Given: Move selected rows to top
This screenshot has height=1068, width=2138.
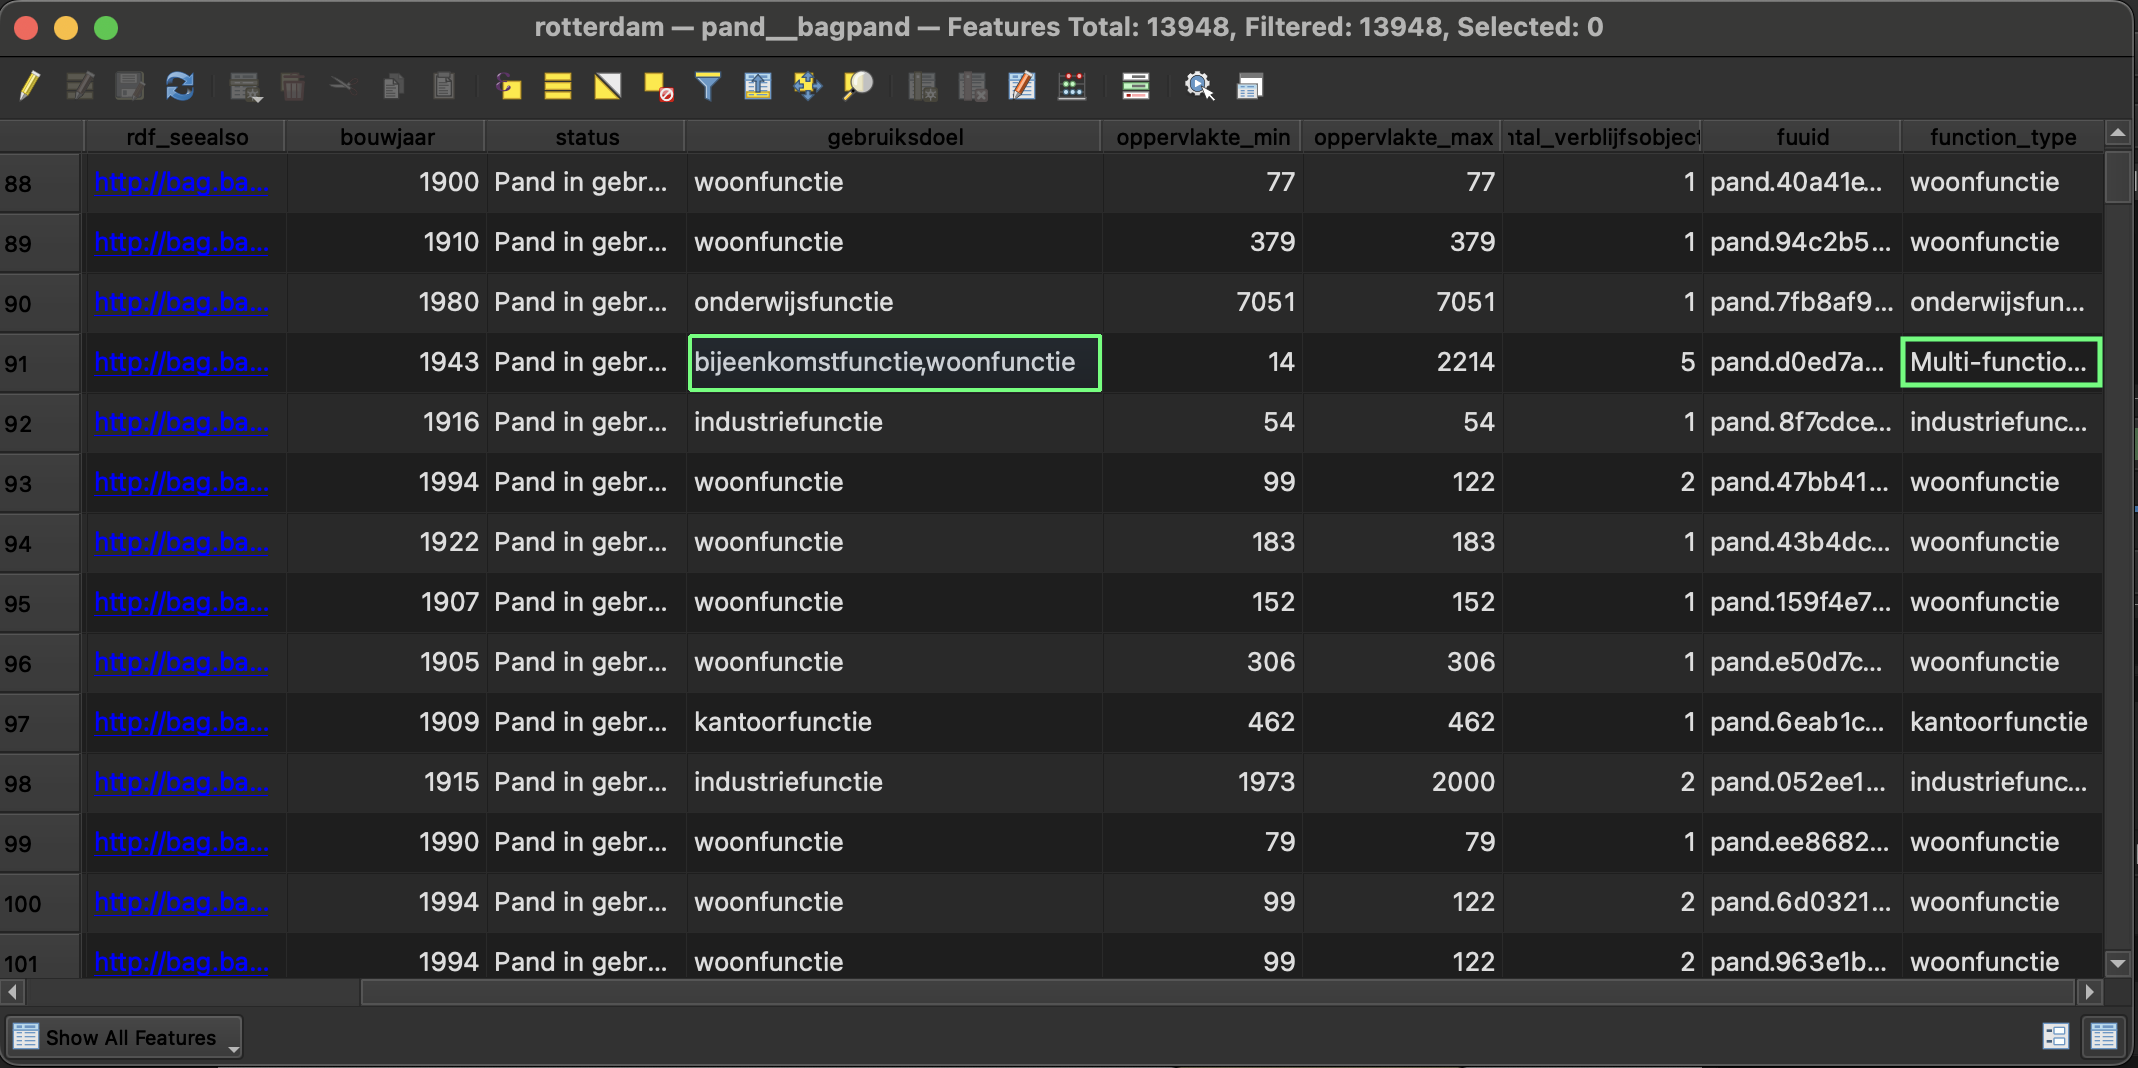Looking at the screenshot, I should pos(758,86).
